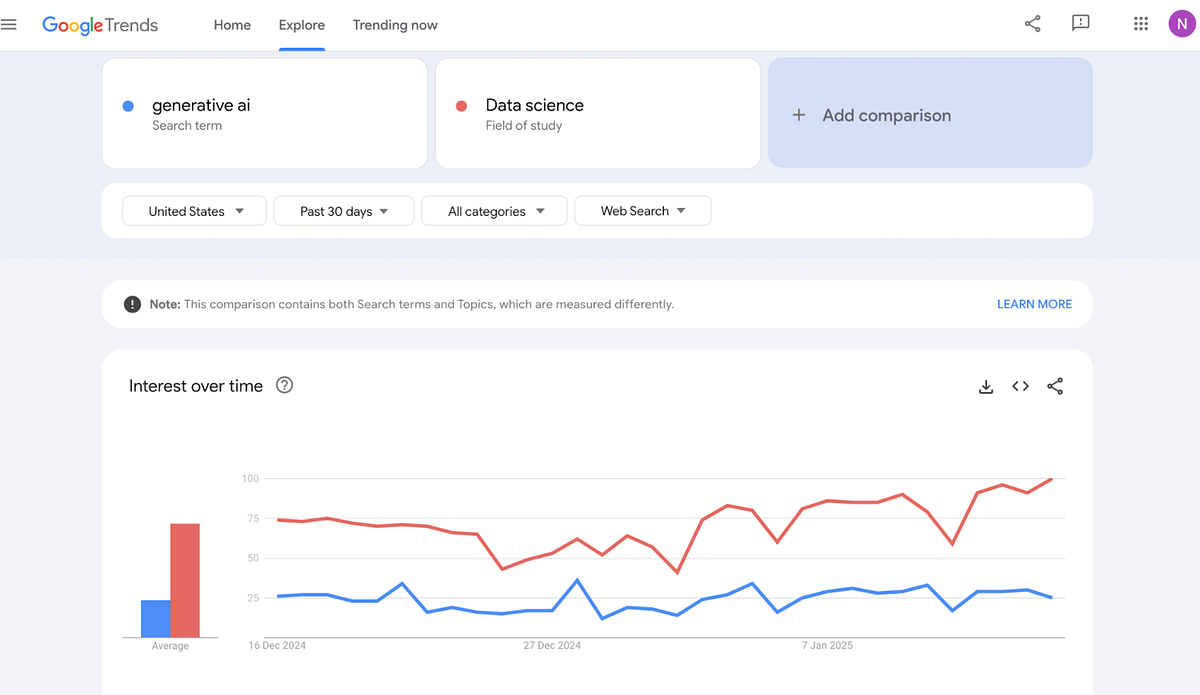The image size is (1200, 695).
Task: Click the share icon in top header
Action: 1033,24
